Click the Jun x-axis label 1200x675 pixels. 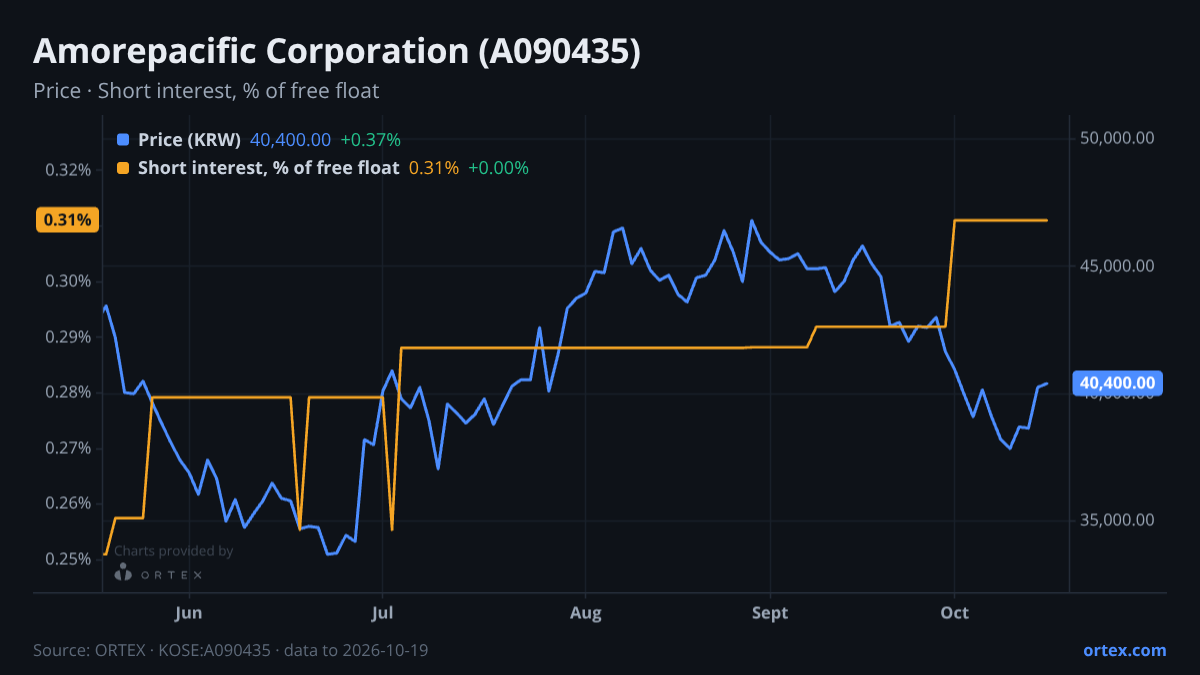tap(189, 613)
